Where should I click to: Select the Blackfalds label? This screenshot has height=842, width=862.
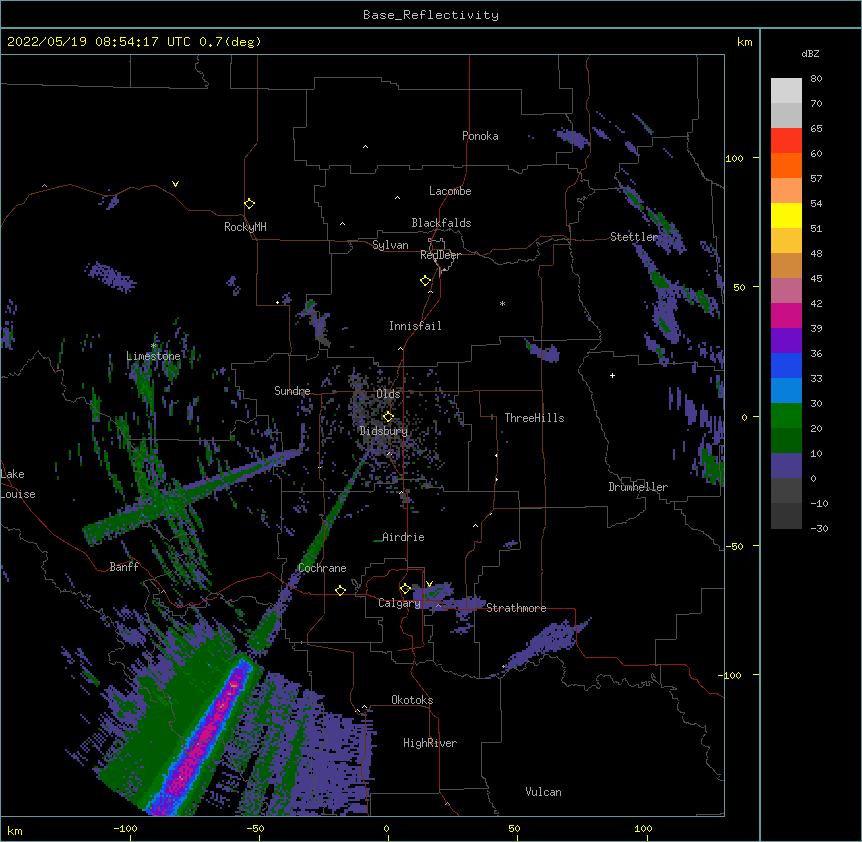pos(441,223)
